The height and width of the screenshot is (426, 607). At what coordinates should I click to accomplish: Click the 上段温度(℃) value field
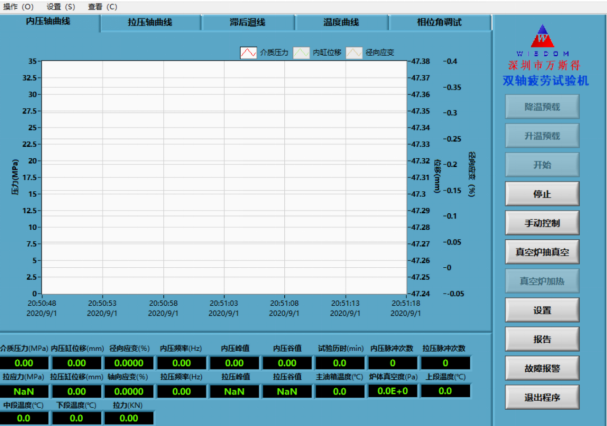[445, 391]
